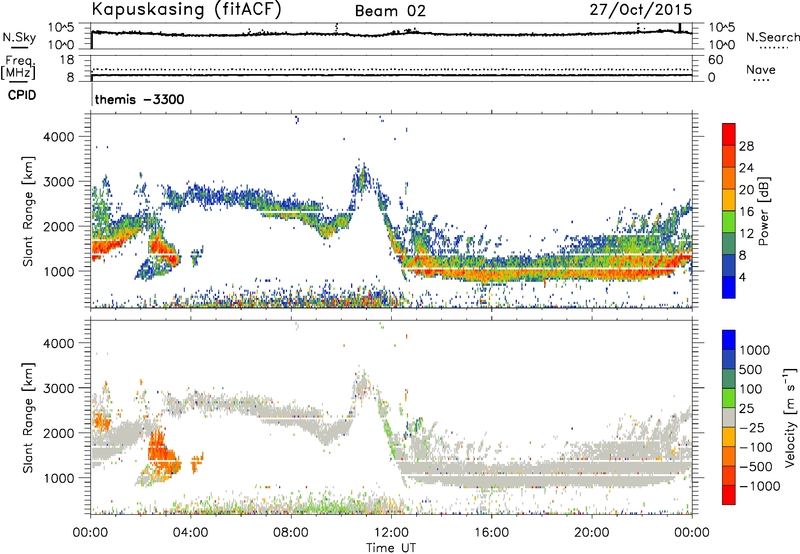Click the 'N.Search' legend label
Viewport: 800px width, 554px height.
pos(772,37)
